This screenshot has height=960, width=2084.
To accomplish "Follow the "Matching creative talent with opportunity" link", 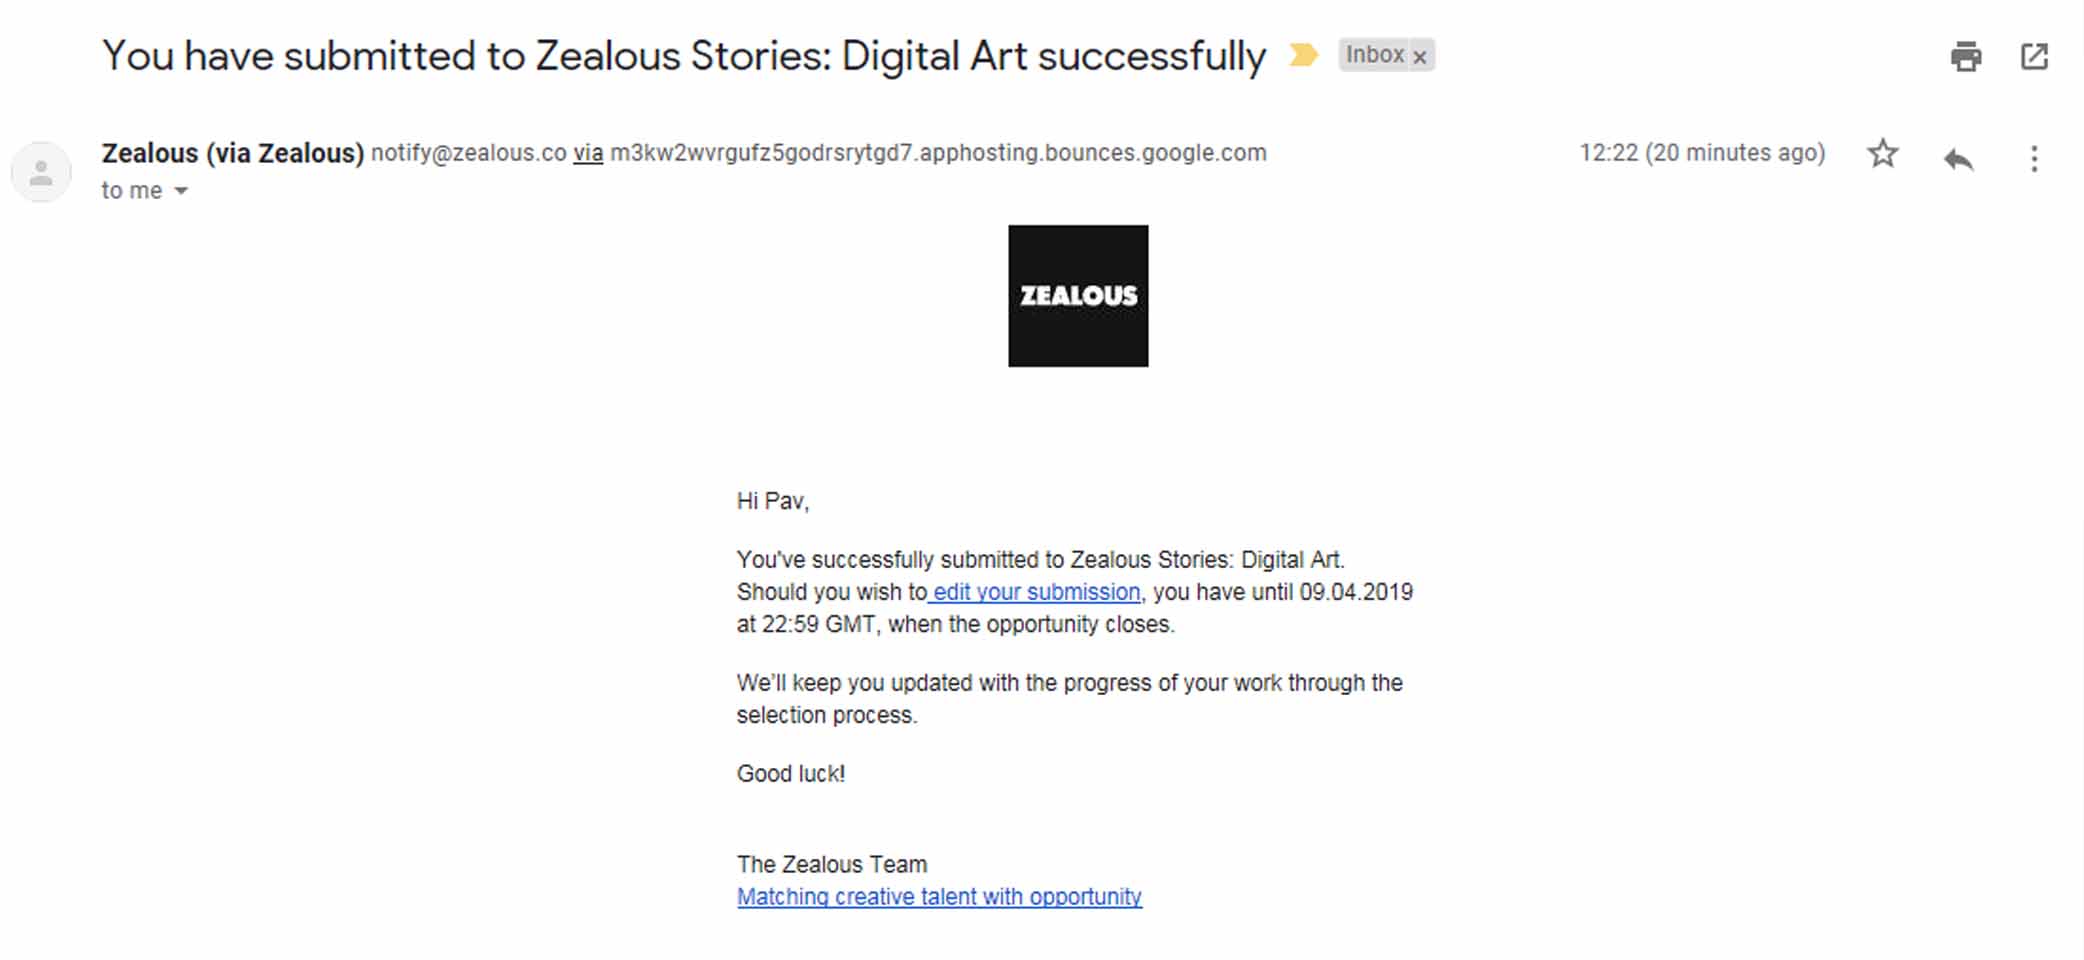I will click(x=939, y=897).
